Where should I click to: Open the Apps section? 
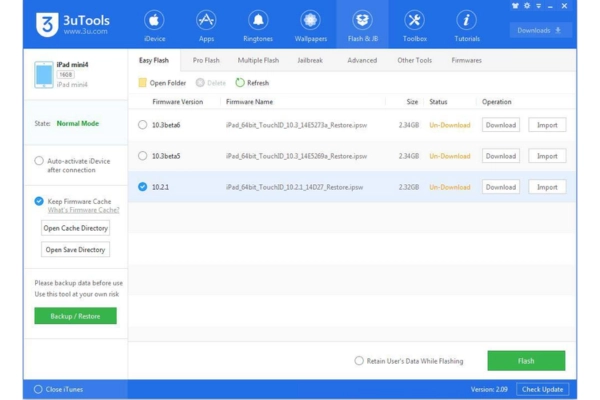[x=206, y=25]
